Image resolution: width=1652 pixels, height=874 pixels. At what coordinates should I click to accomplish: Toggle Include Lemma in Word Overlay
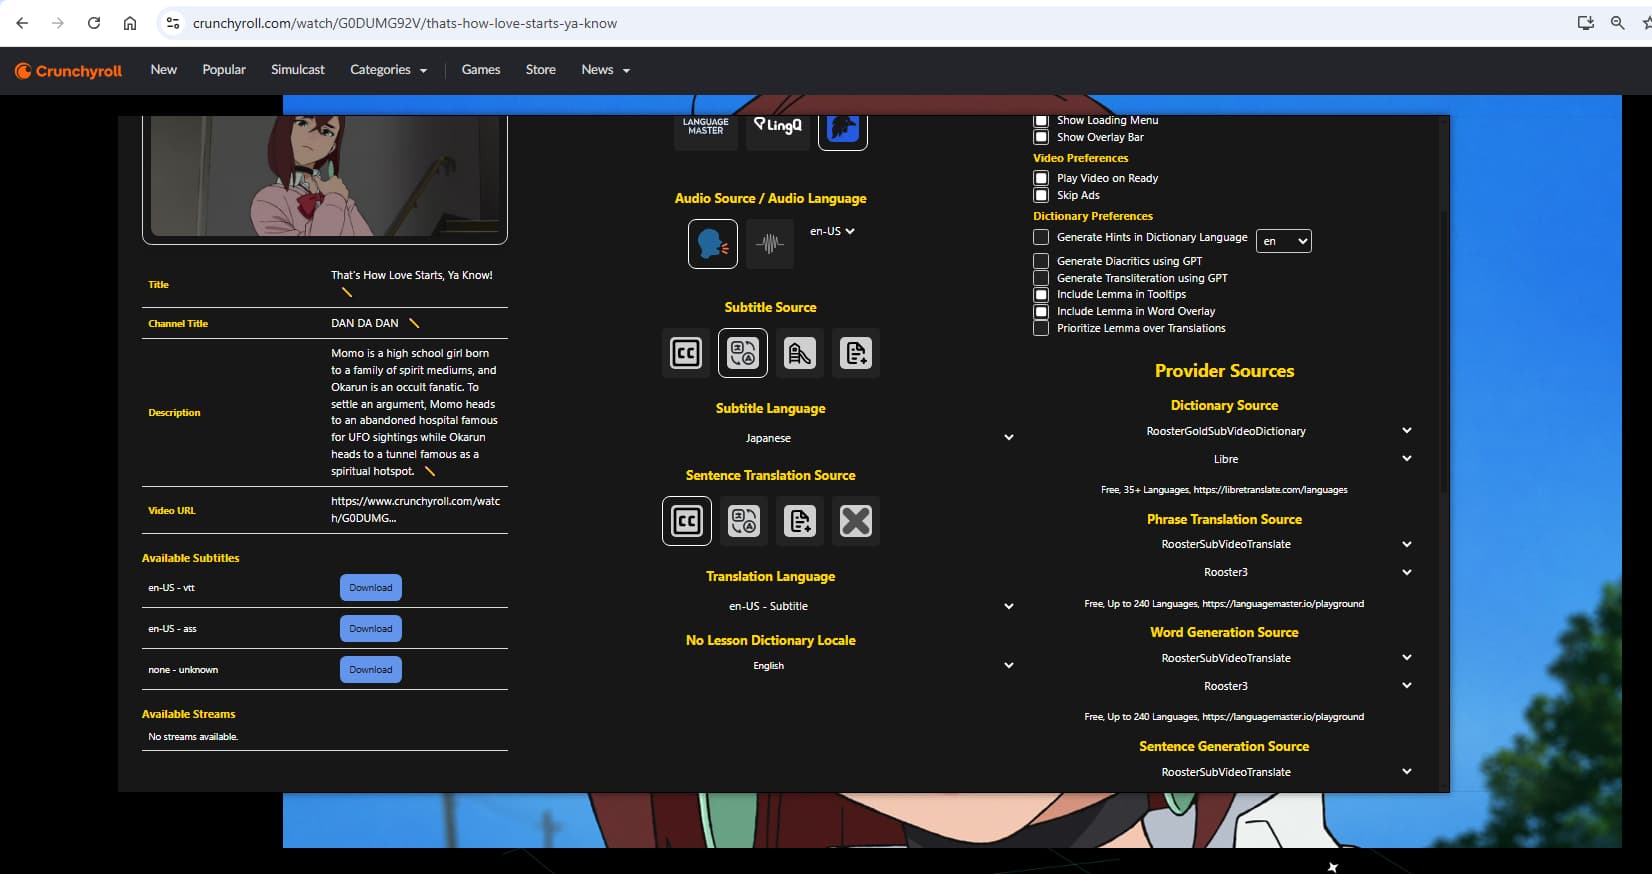[1041, 311]
